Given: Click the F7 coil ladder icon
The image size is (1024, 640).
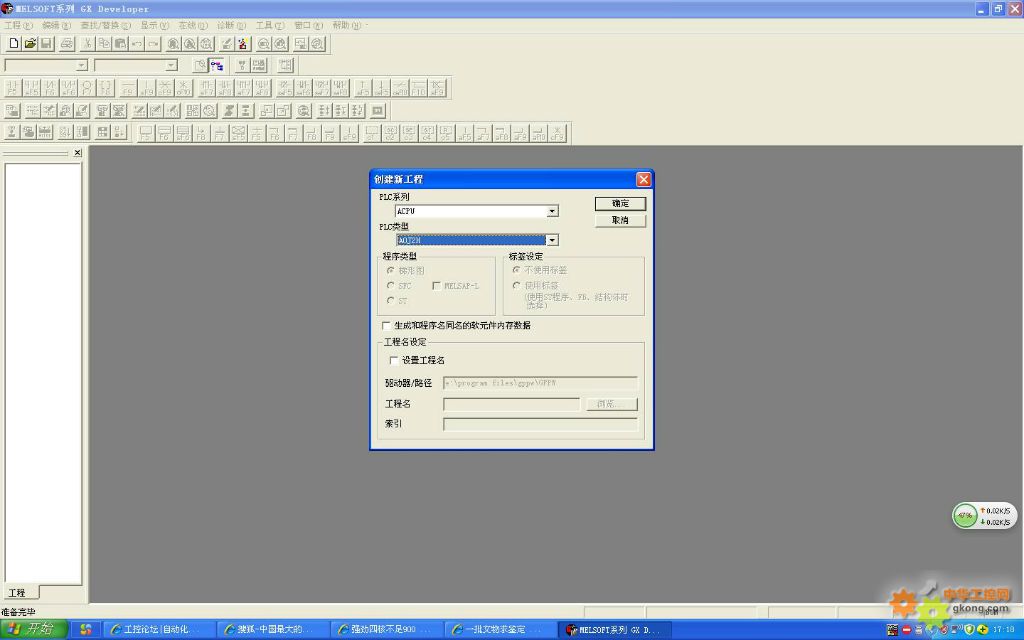Looking at the screenshot, I should point(87,88).
